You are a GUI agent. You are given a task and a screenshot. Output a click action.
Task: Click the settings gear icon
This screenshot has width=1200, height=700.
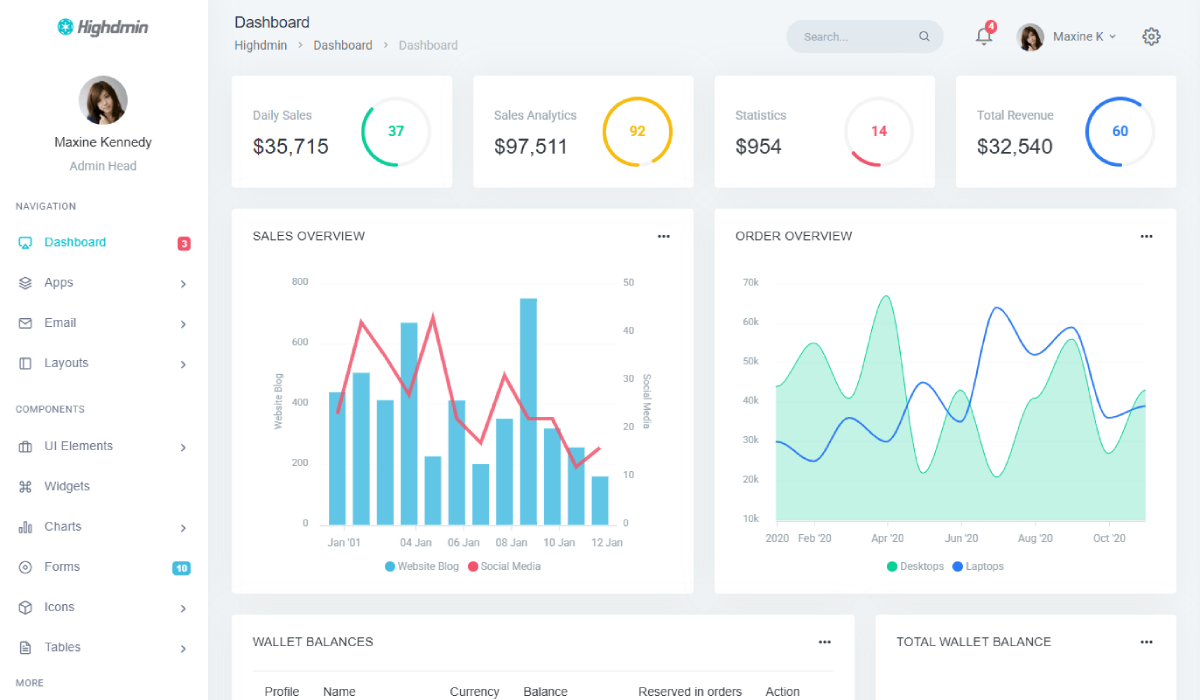1151,37
